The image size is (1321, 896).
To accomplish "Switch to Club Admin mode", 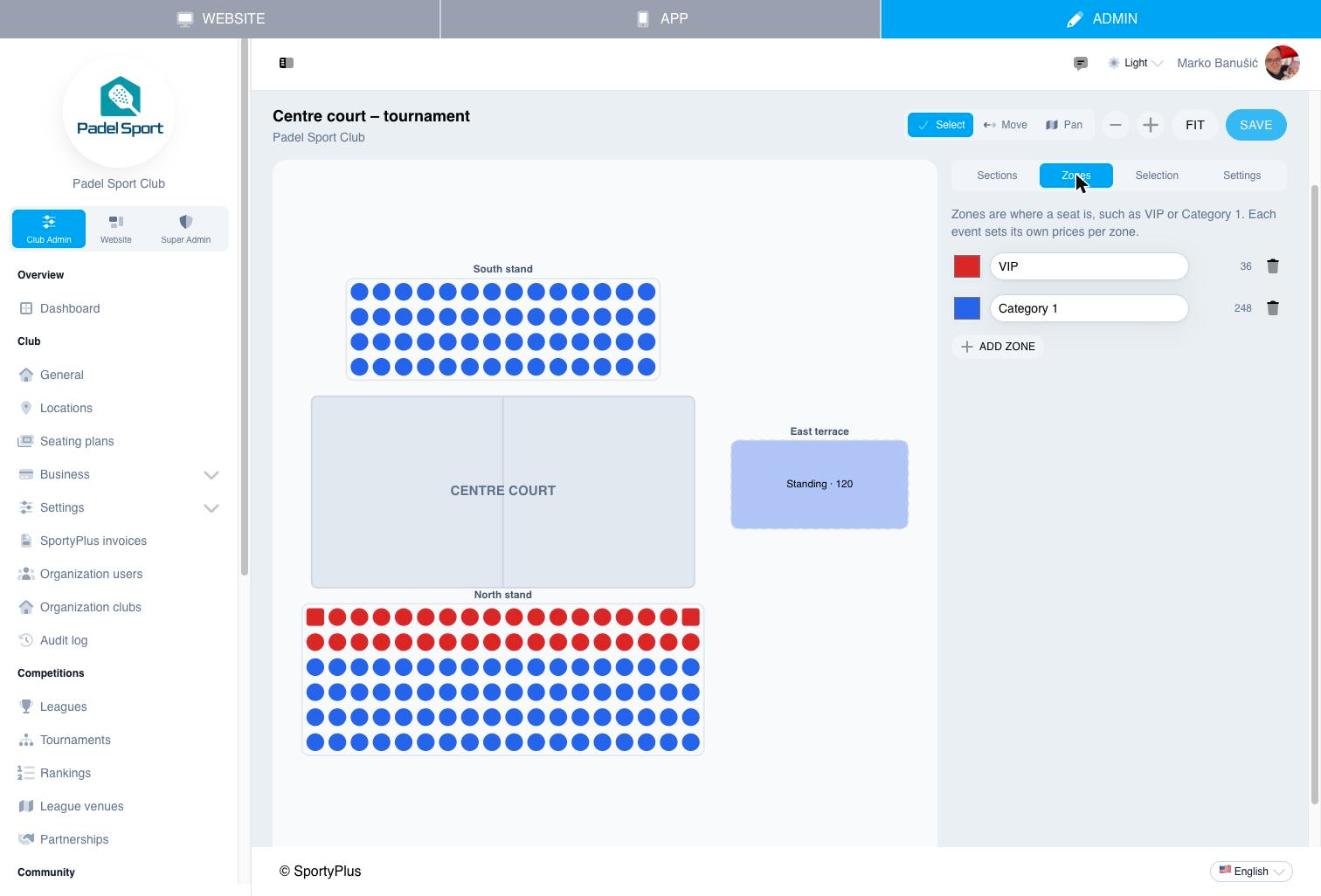I will (x=49, y=229).
